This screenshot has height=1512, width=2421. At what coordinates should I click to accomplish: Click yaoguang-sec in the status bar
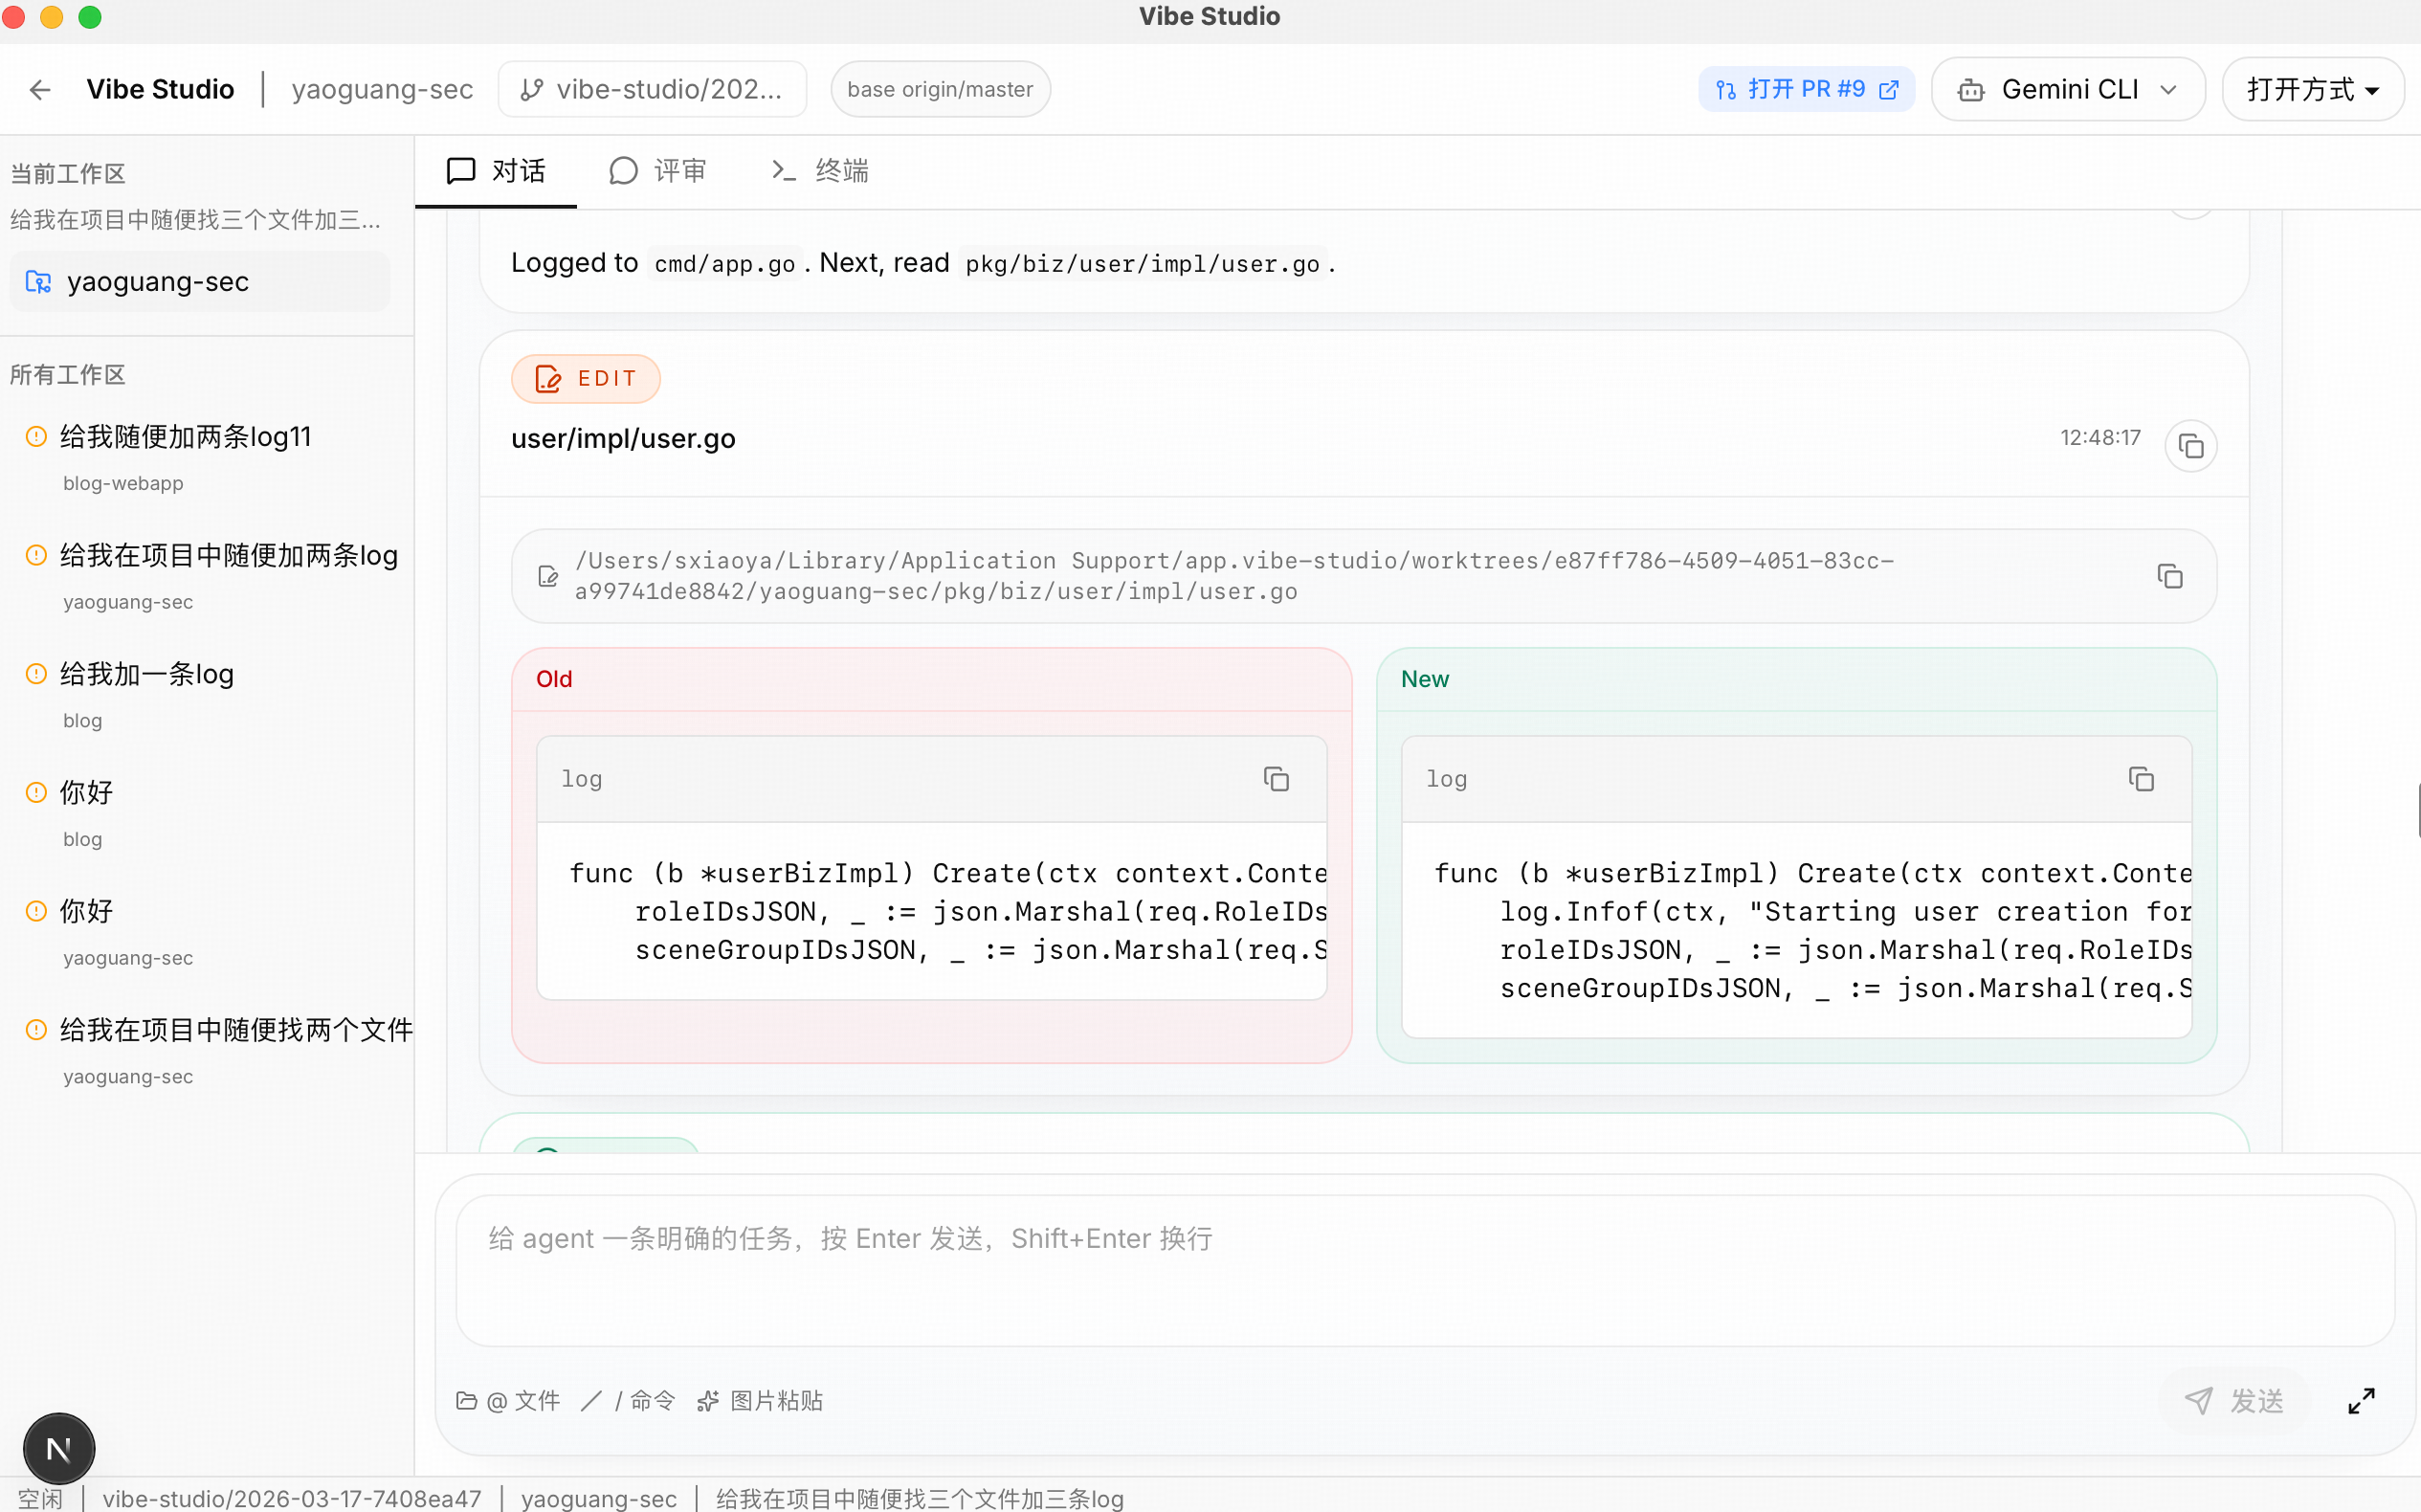tap(599, 1498)
